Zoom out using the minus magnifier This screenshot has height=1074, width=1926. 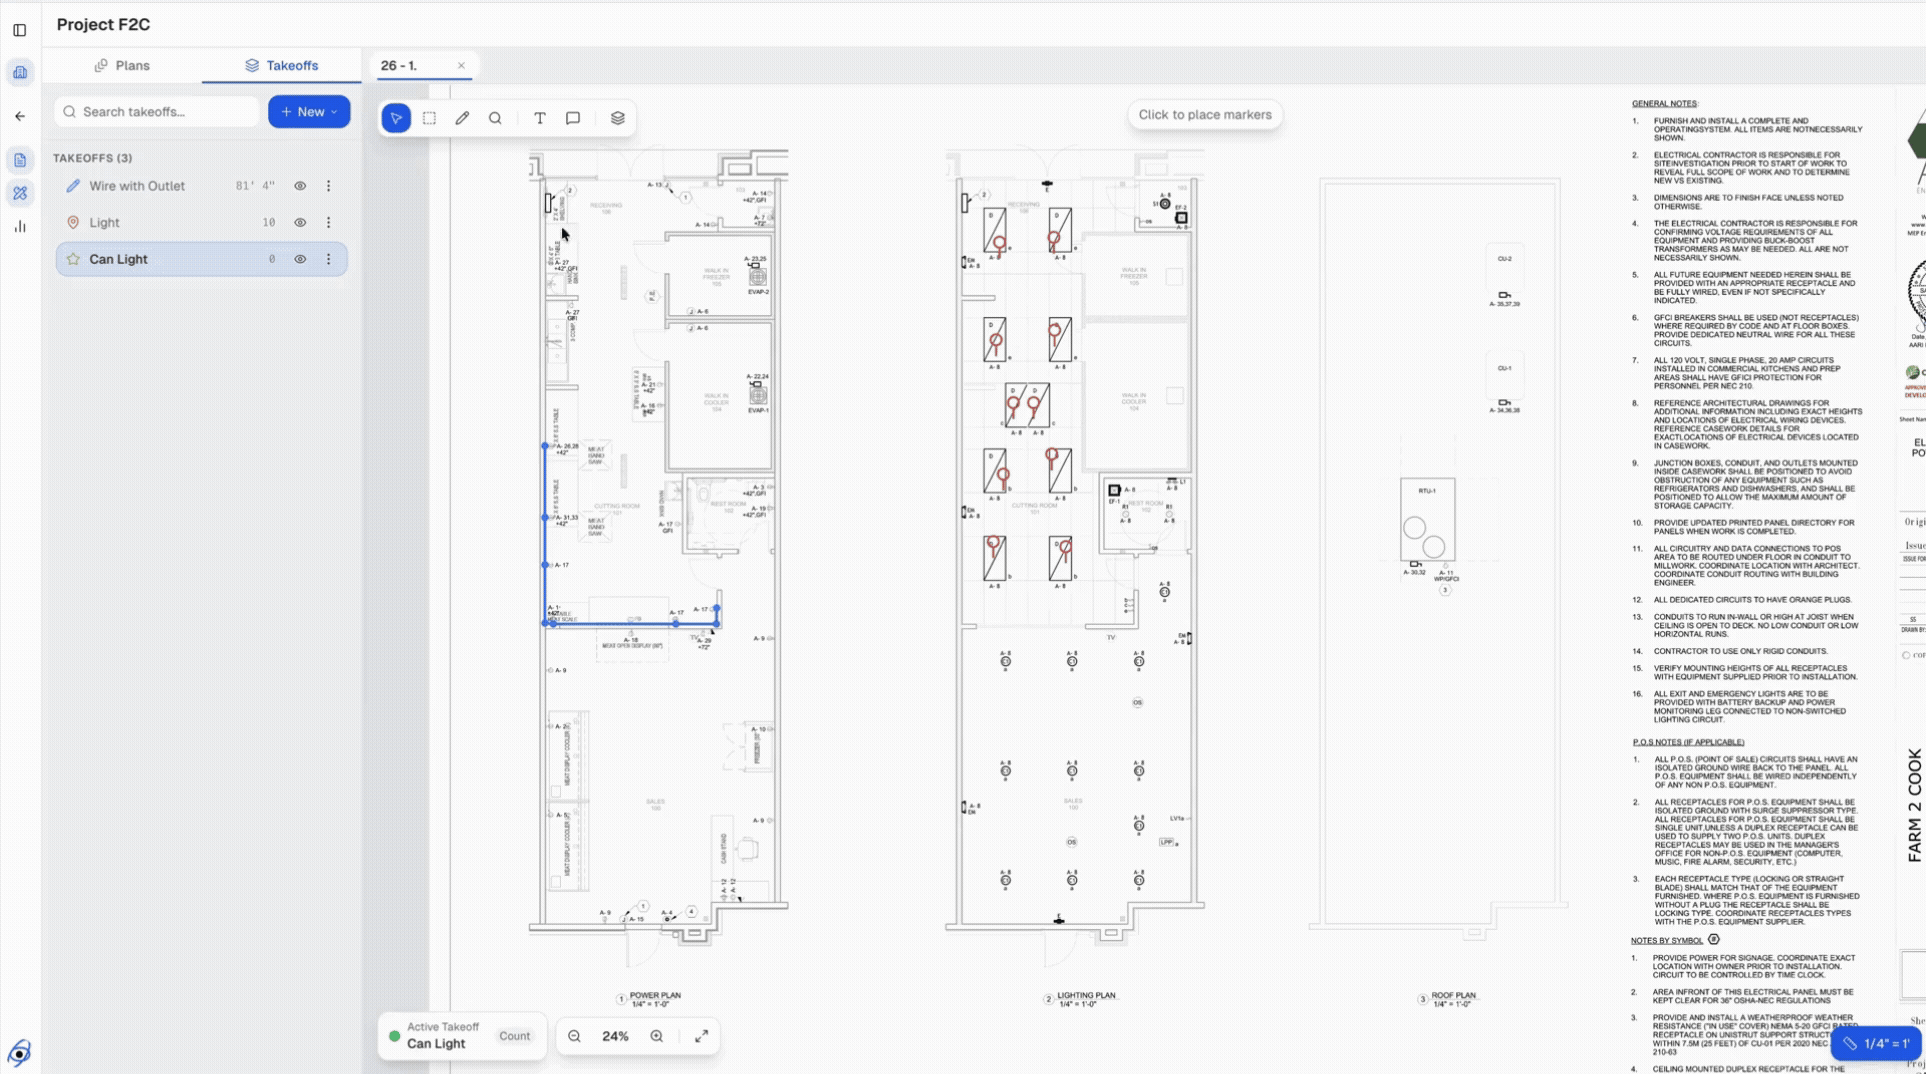tap(574, 1036)
